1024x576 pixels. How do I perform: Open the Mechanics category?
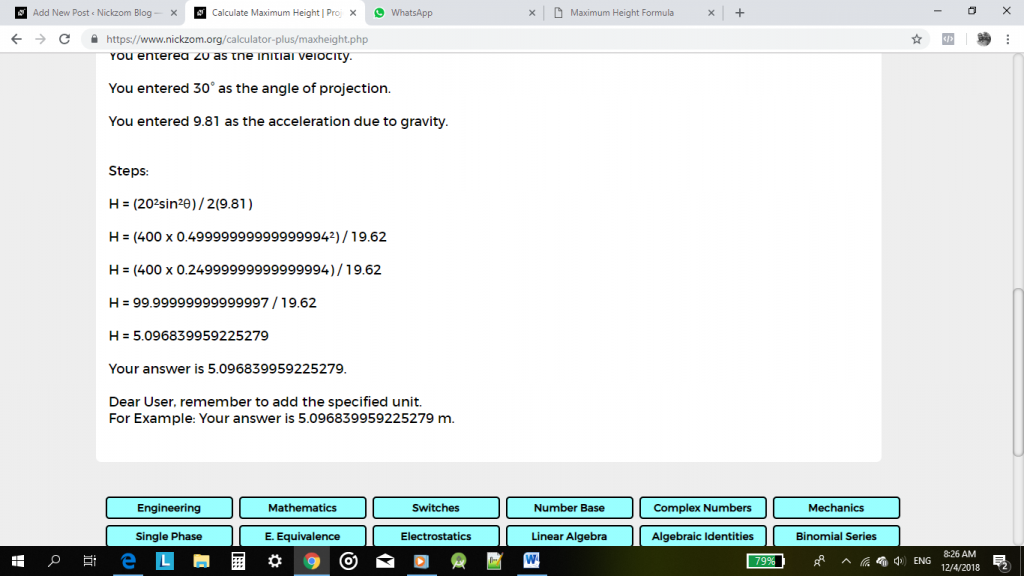coord(836,507)
